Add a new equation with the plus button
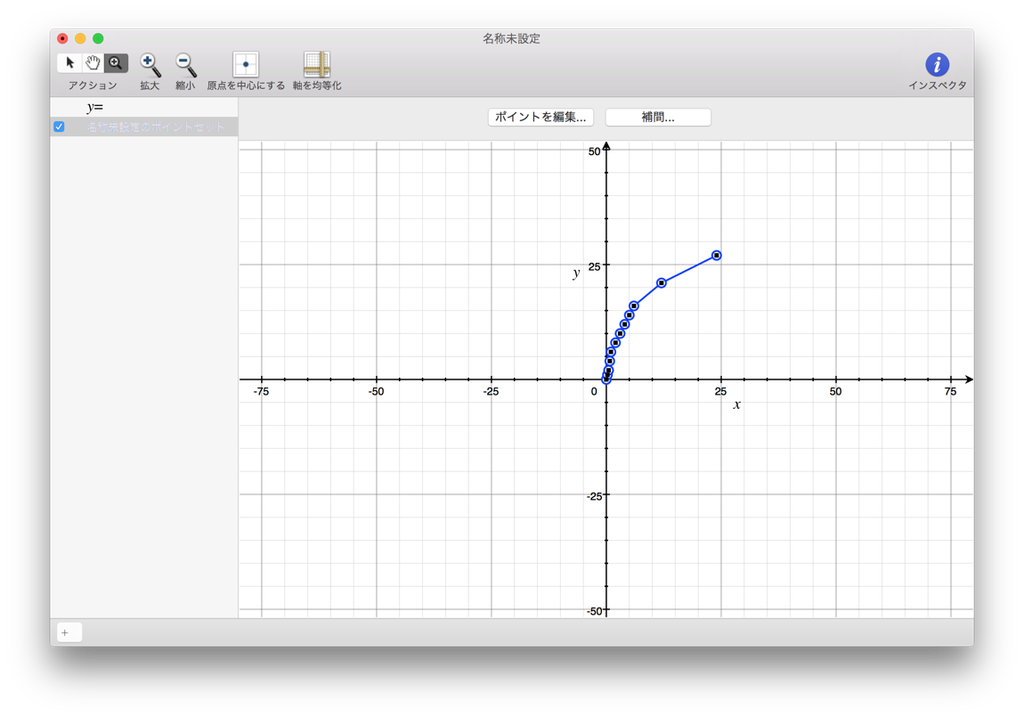The width and height of the screenshot is (1024, 718). 66,632
